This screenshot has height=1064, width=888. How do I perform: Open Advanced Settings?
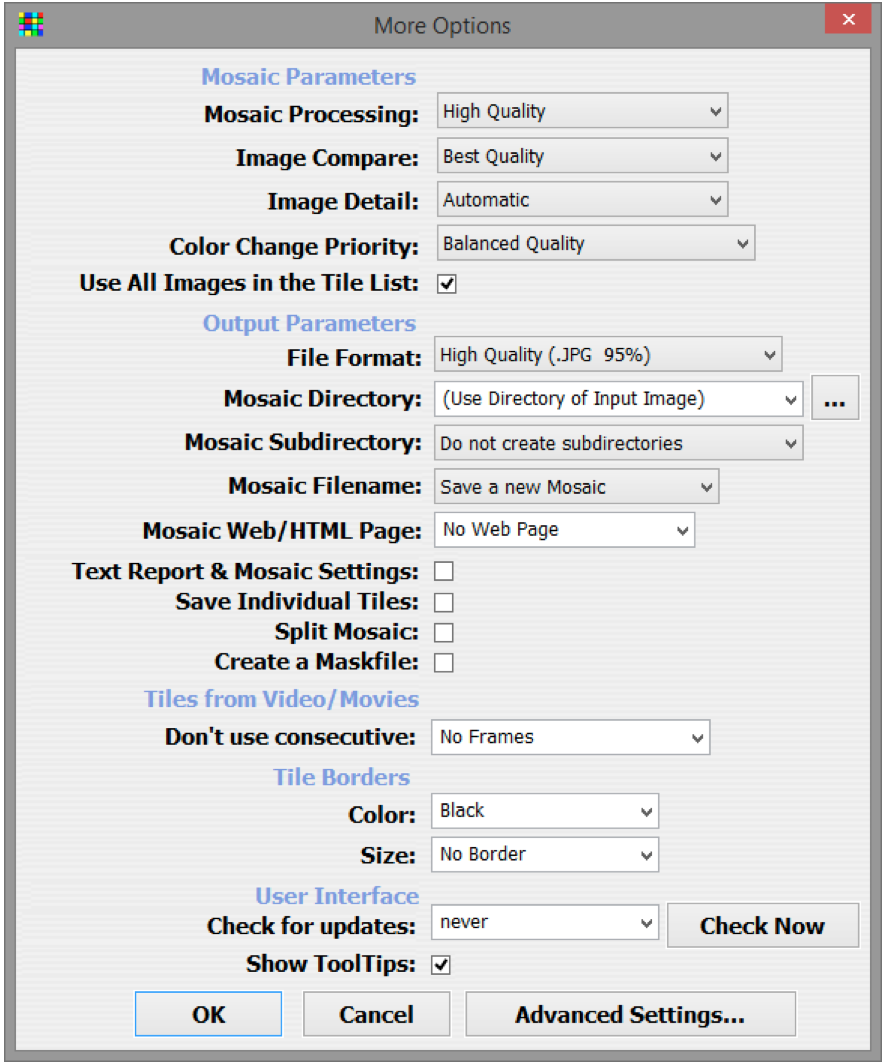tap(630, 1014)
